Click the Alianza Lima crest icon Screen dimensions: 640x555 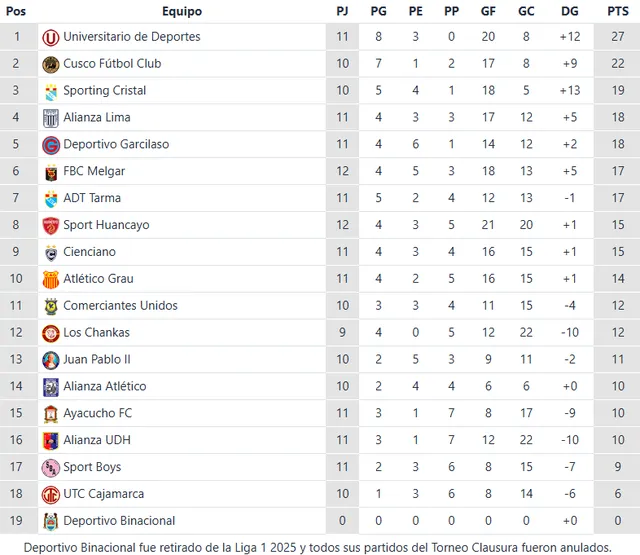(x=51, y=118)
